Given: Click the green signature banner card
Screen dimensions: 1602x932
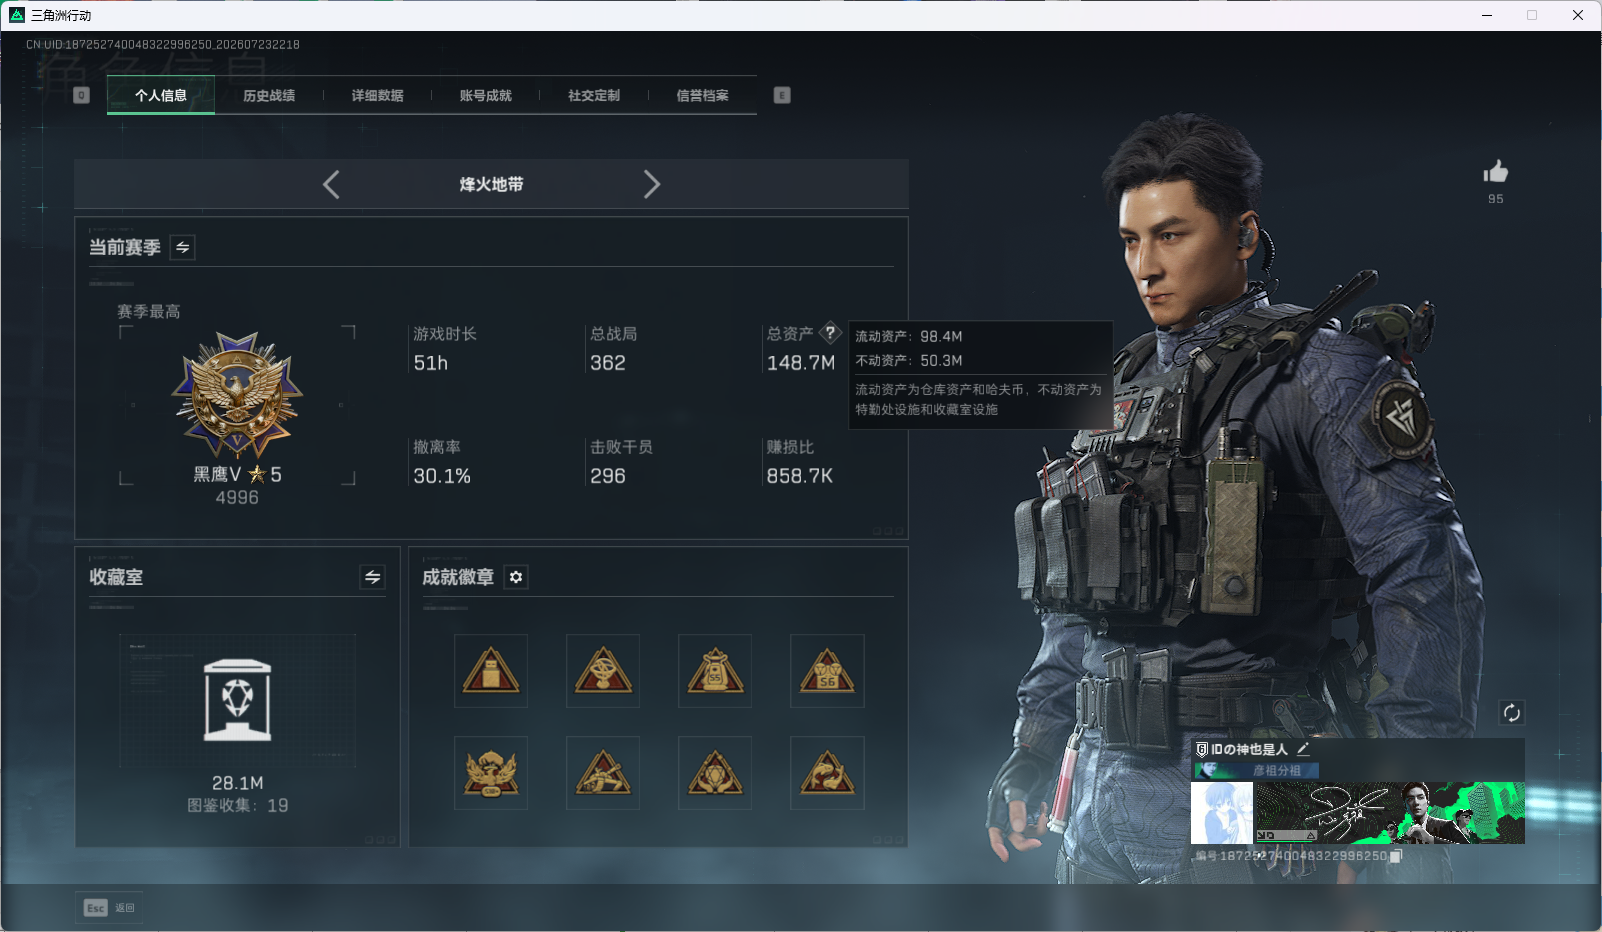Looking at the screenshot, I should tap(1391, 813).
